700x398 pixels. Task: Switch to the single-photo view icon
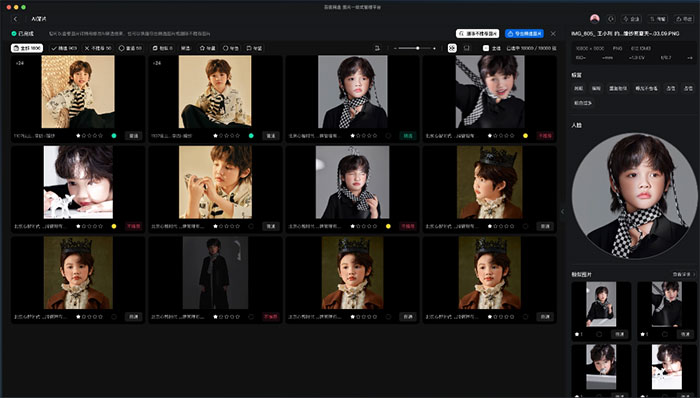pos(467,48)
